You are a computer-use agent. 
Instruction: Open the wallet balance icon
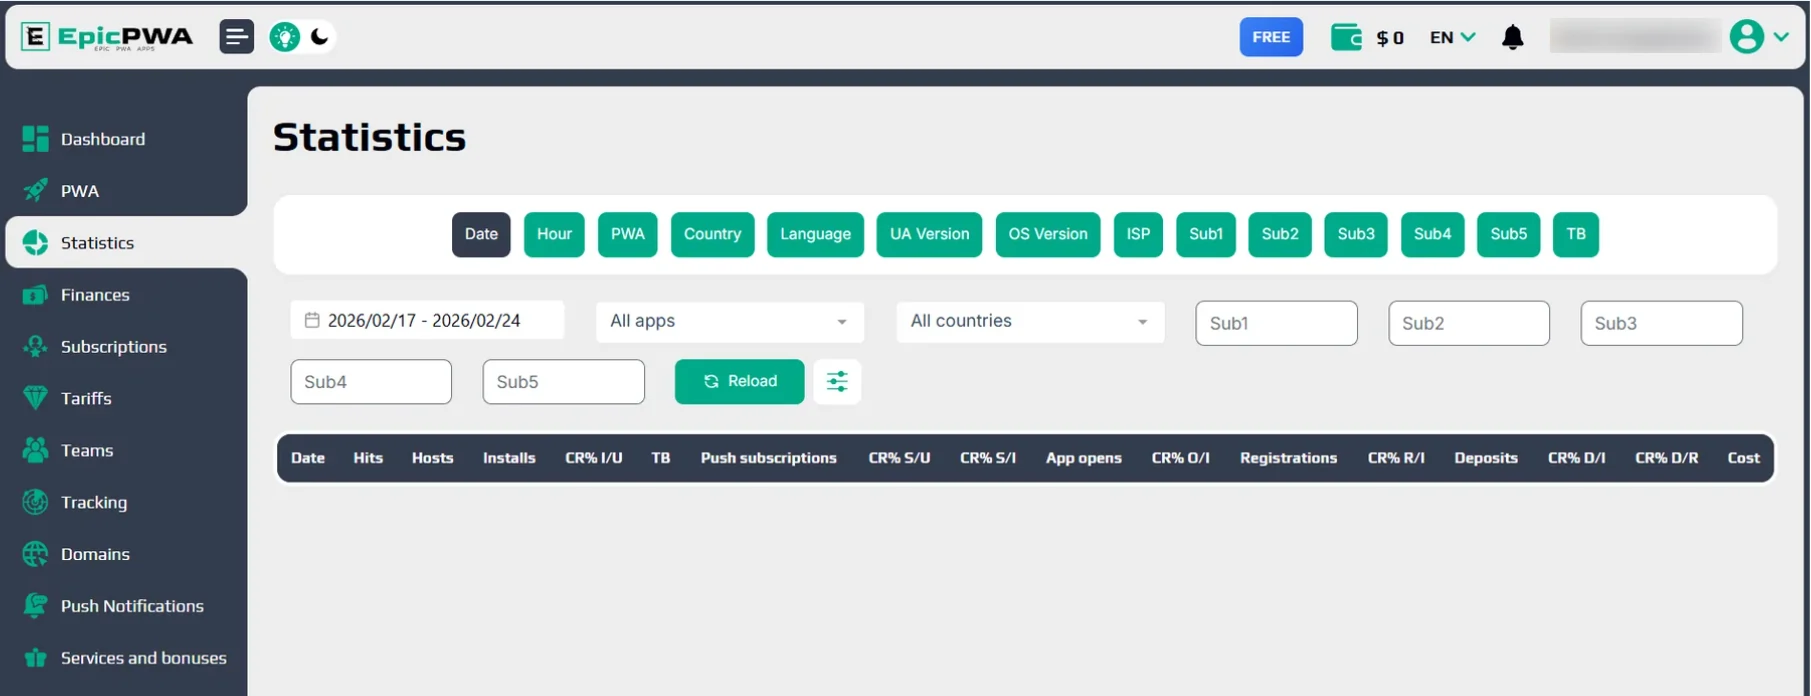click(1346, 37)
